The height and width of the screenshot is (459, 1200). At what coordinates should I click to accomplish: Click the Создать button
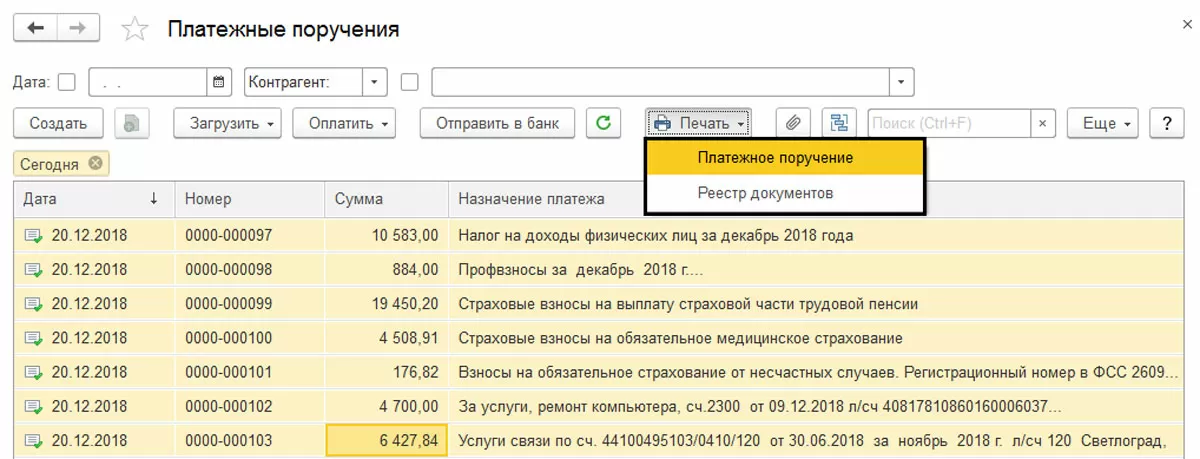(x=58, y=123)
